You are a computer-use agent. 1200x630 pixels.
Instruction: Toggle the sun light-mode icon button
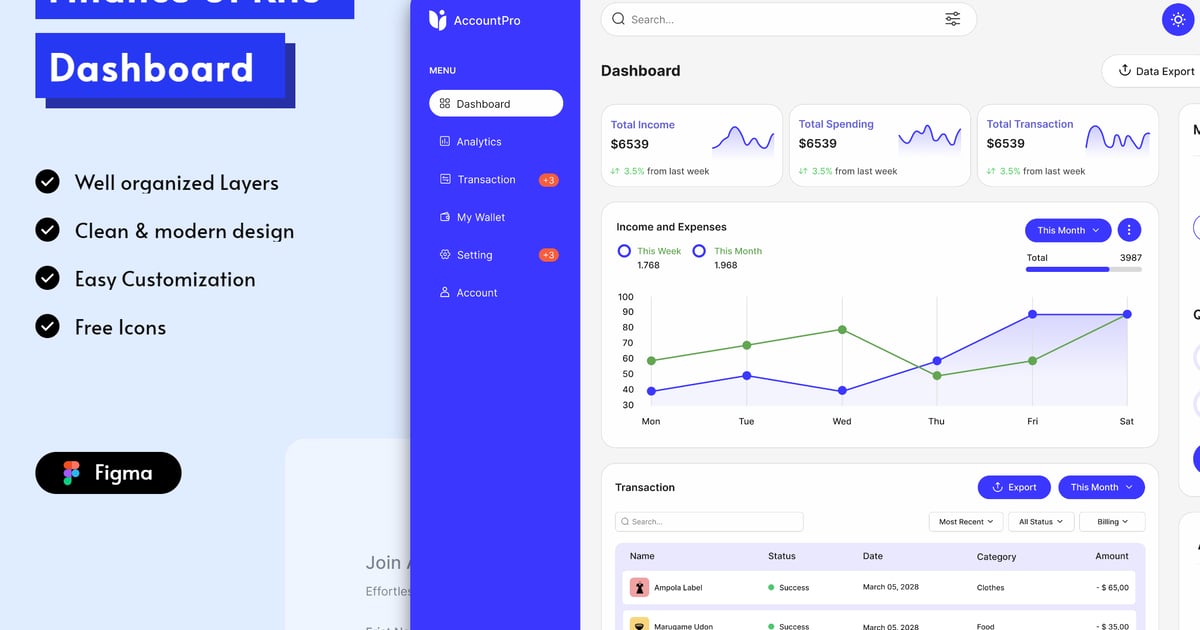click(x=1176, y=19)
